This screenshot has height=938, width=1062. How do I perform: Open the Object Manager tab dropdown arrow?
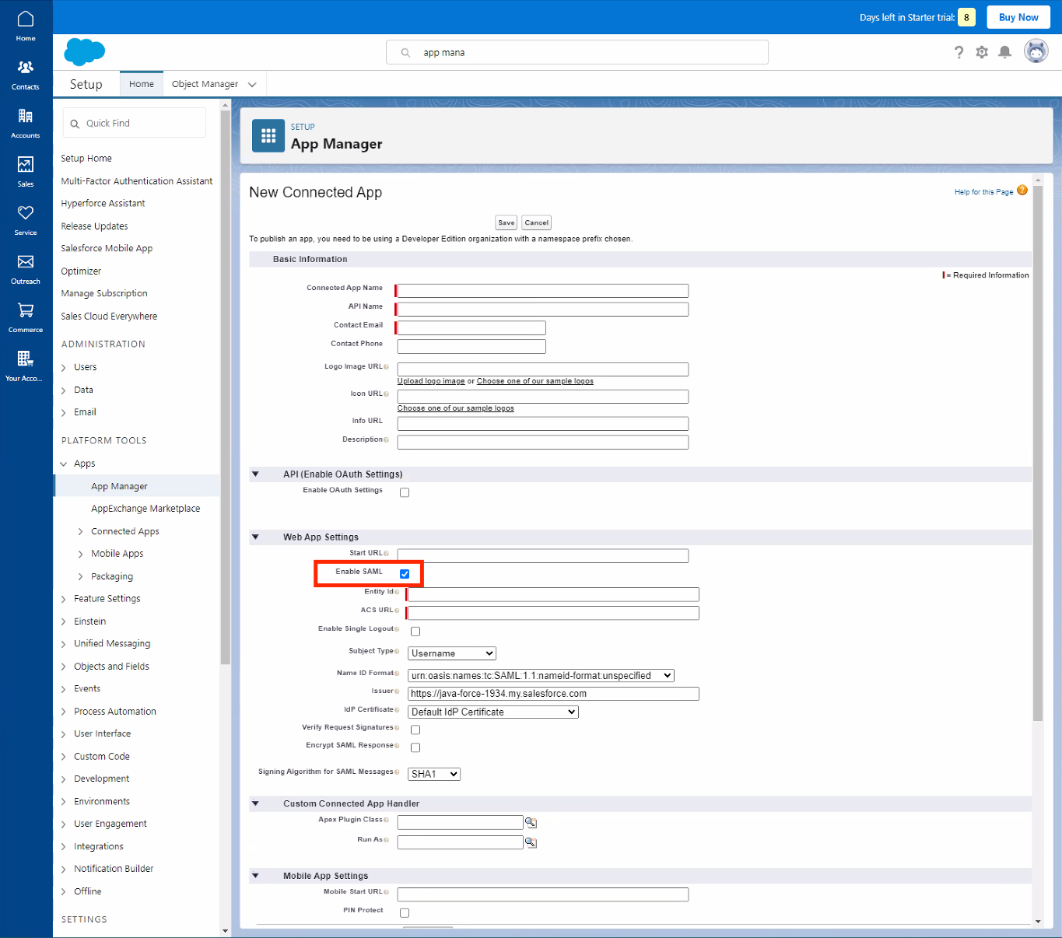252,85
